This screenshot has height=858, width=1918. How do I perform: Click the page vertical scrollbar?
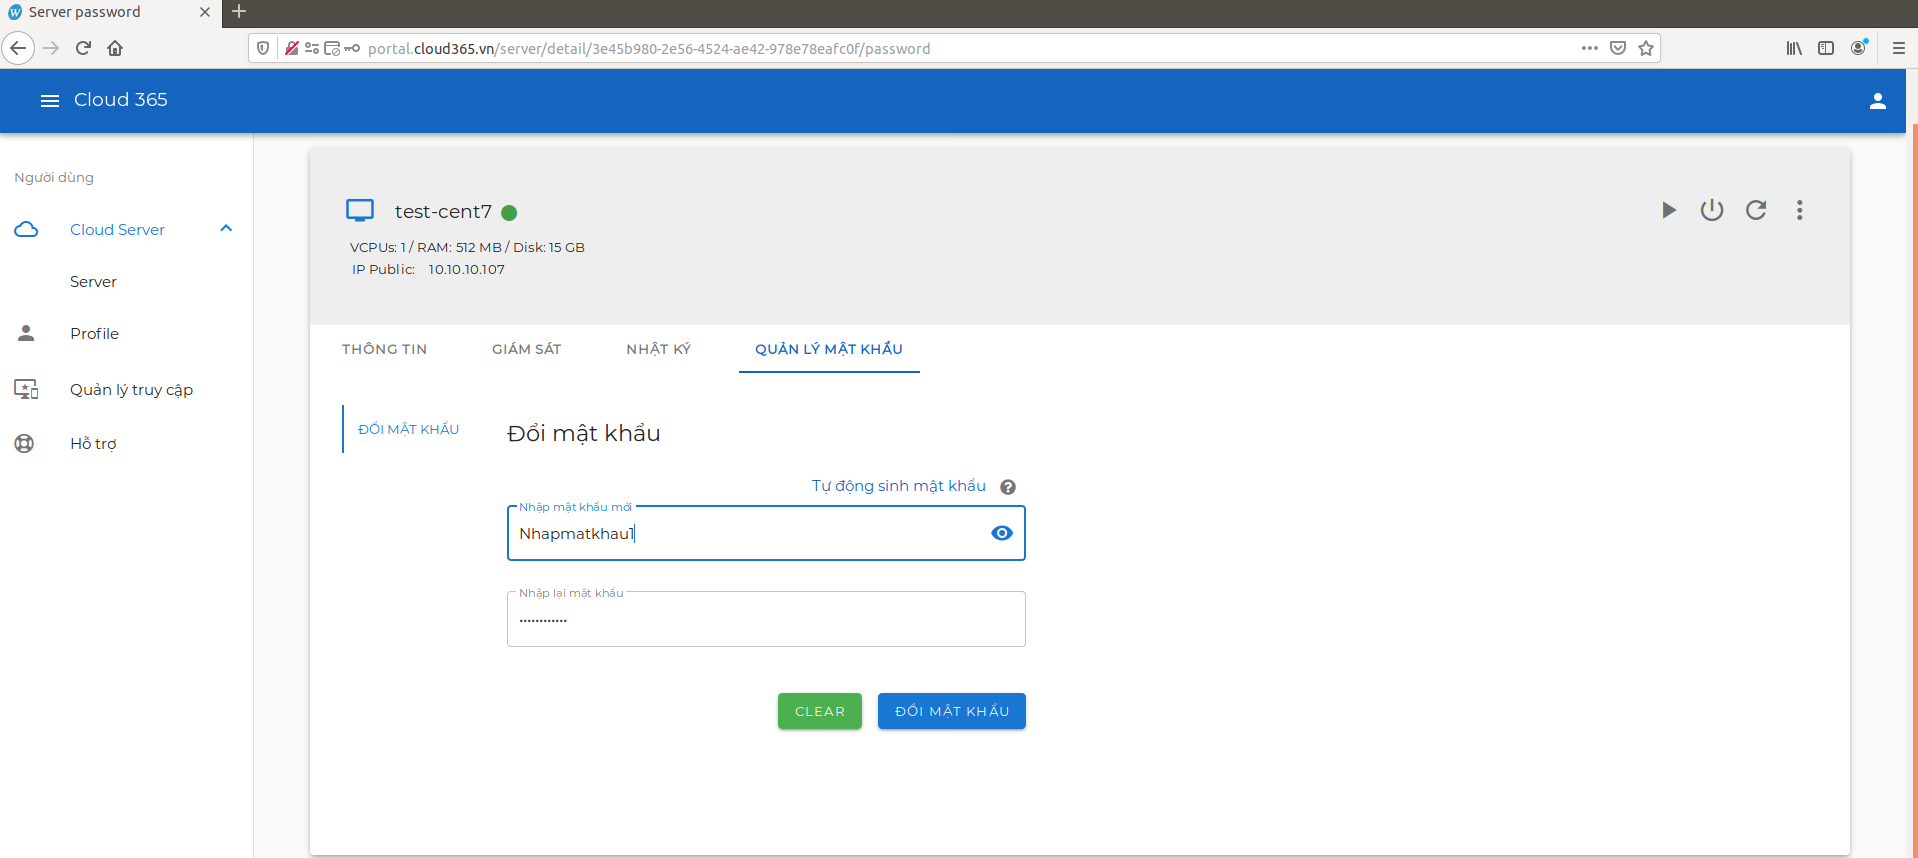(x=1914, y=490)
